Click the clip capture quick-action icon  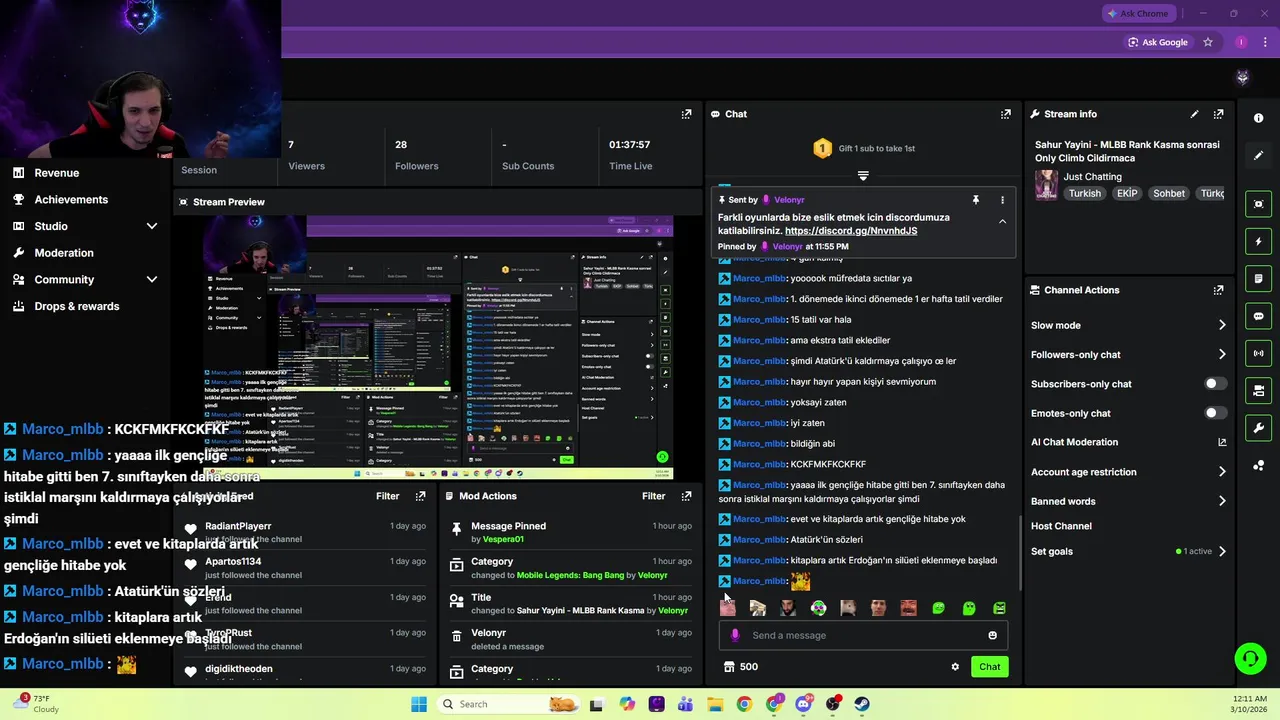click(x=1258, y=204)
